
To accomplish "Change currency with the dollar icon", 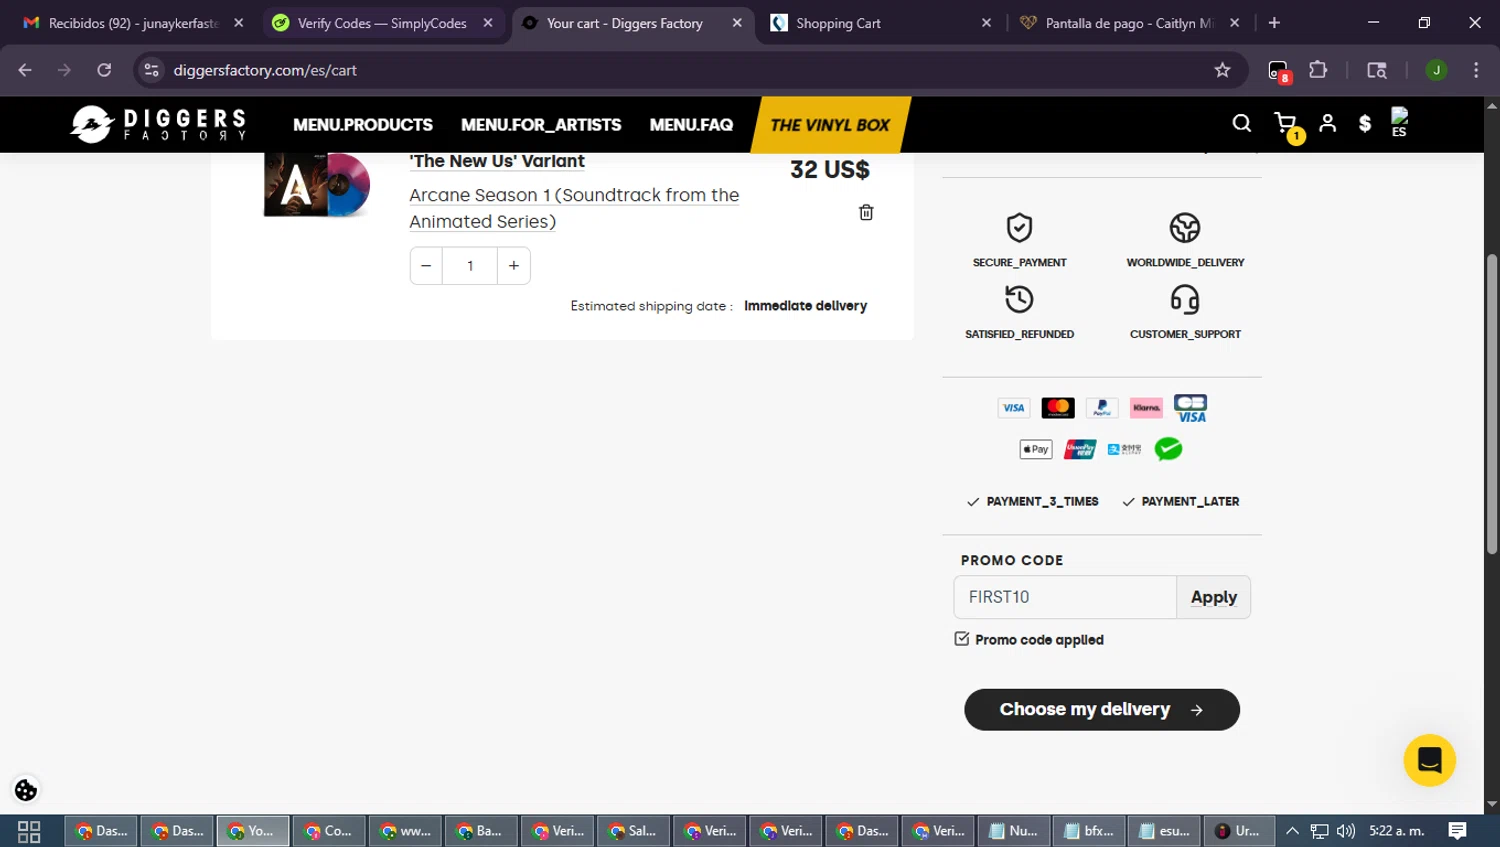I will [x=1365, y=123].
